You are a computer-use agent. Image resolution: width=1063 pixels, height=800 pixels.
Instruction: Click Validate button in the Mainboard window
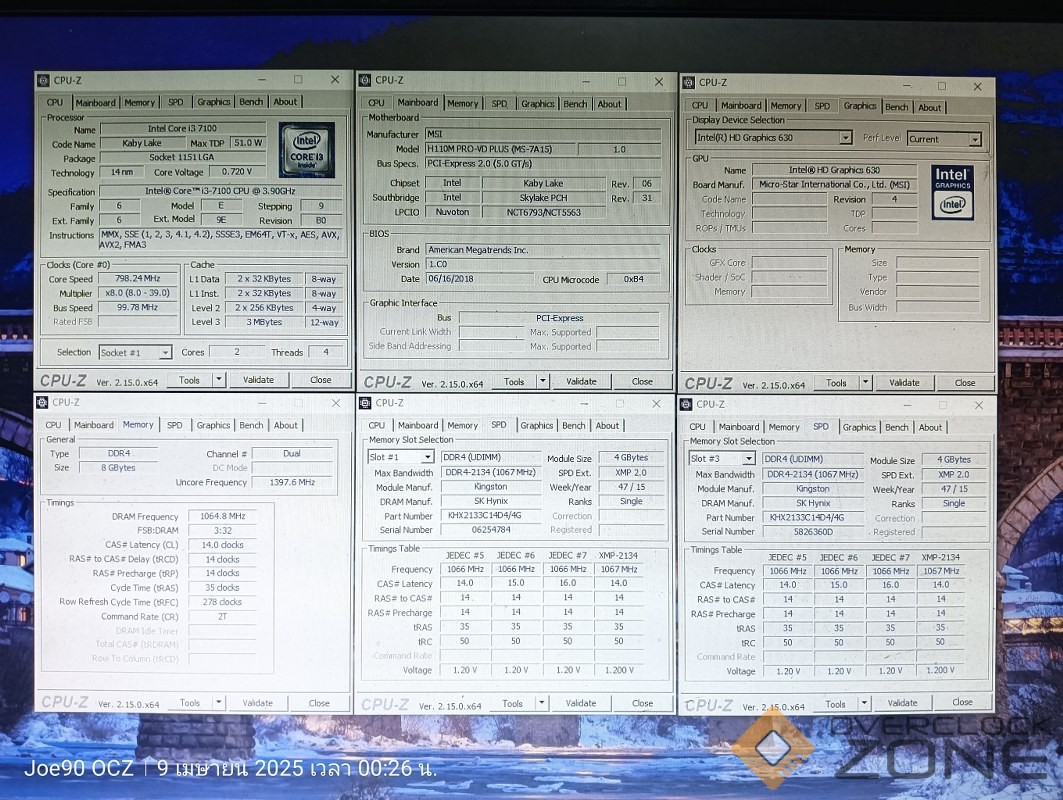582,382
